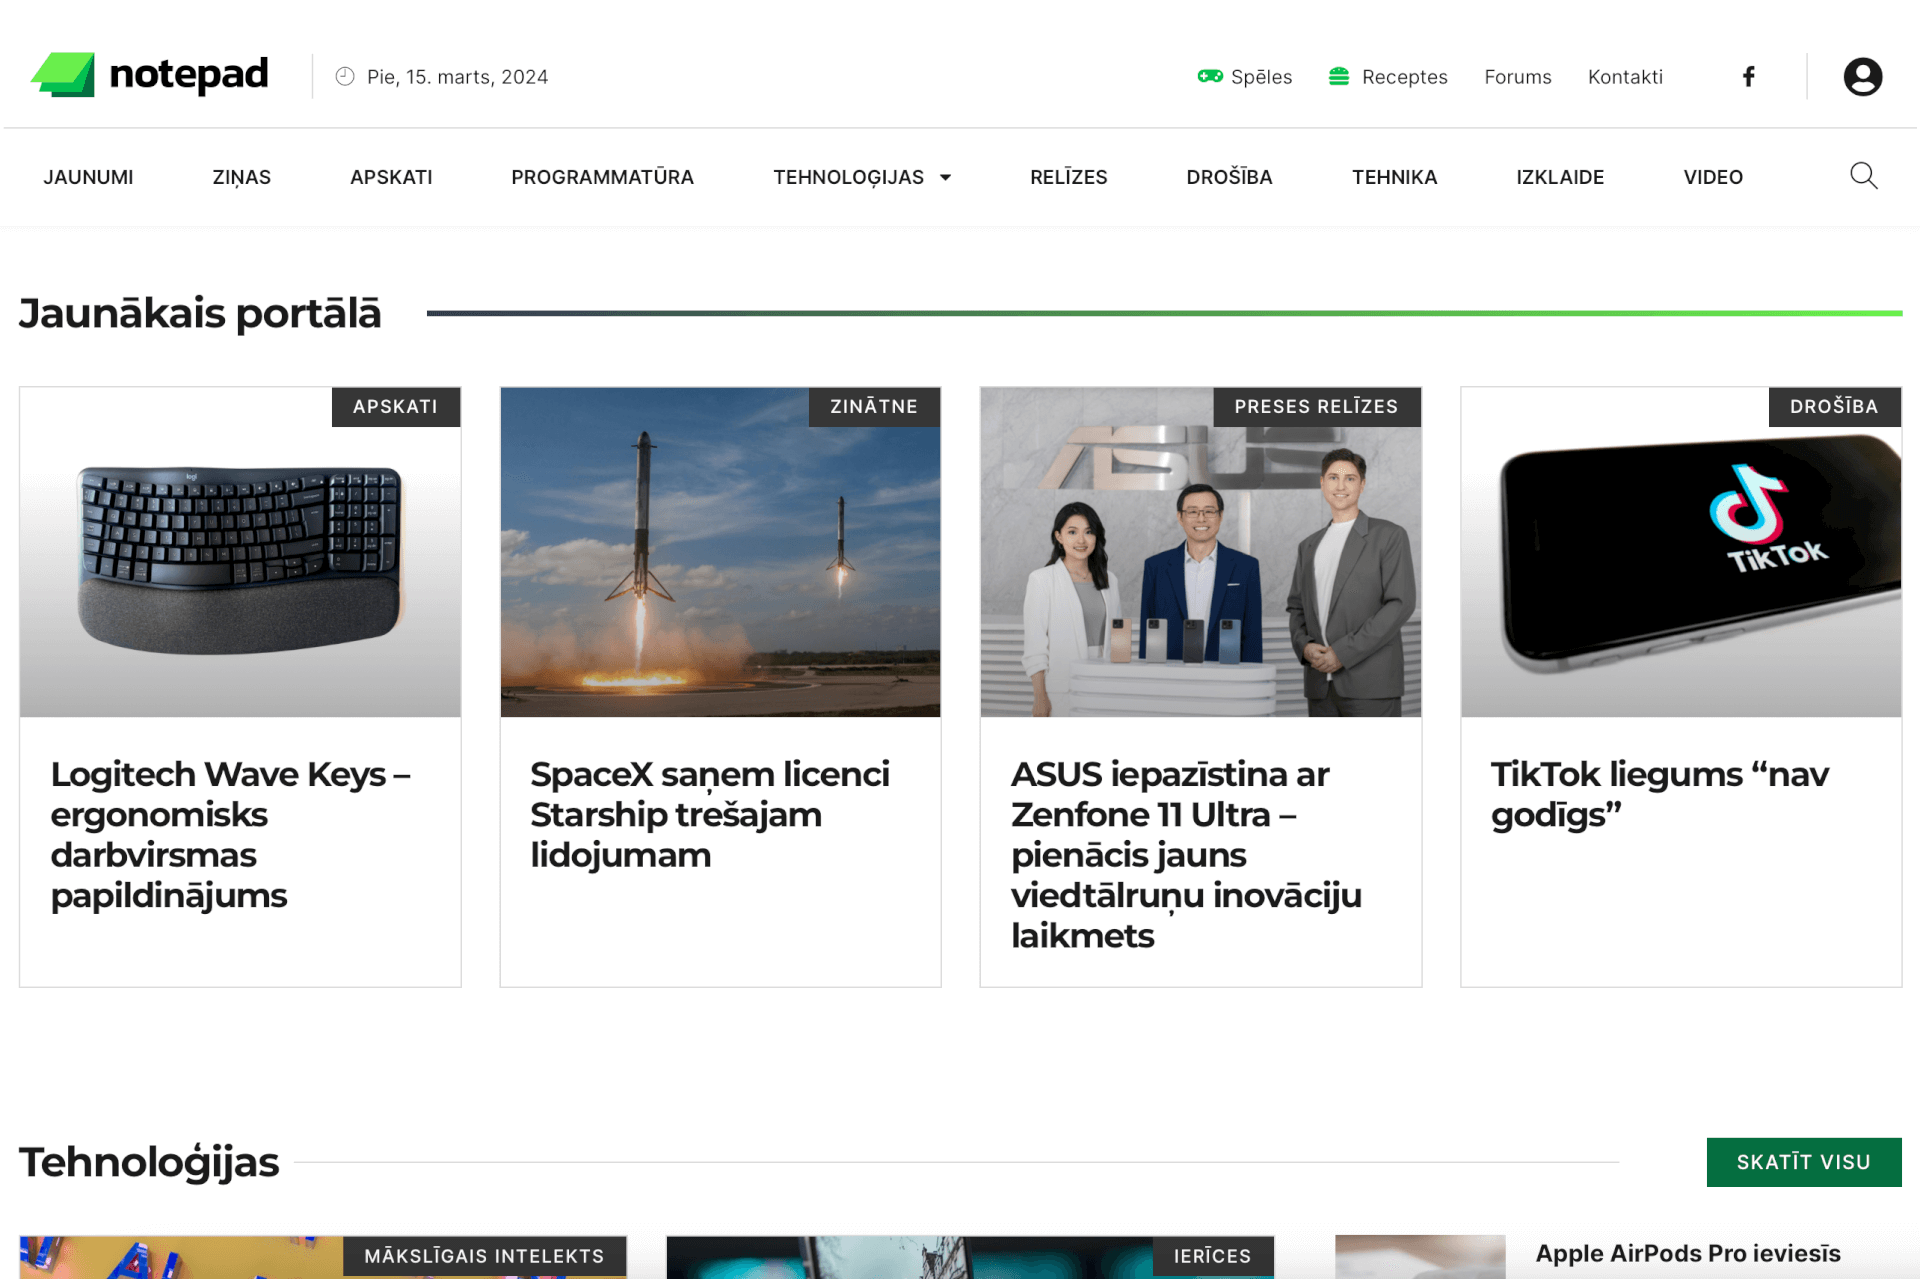The image size is (1920, 1279).
Task: Click the search magnifier icon
Action: pyautogui.click(x=1863, y=176)
